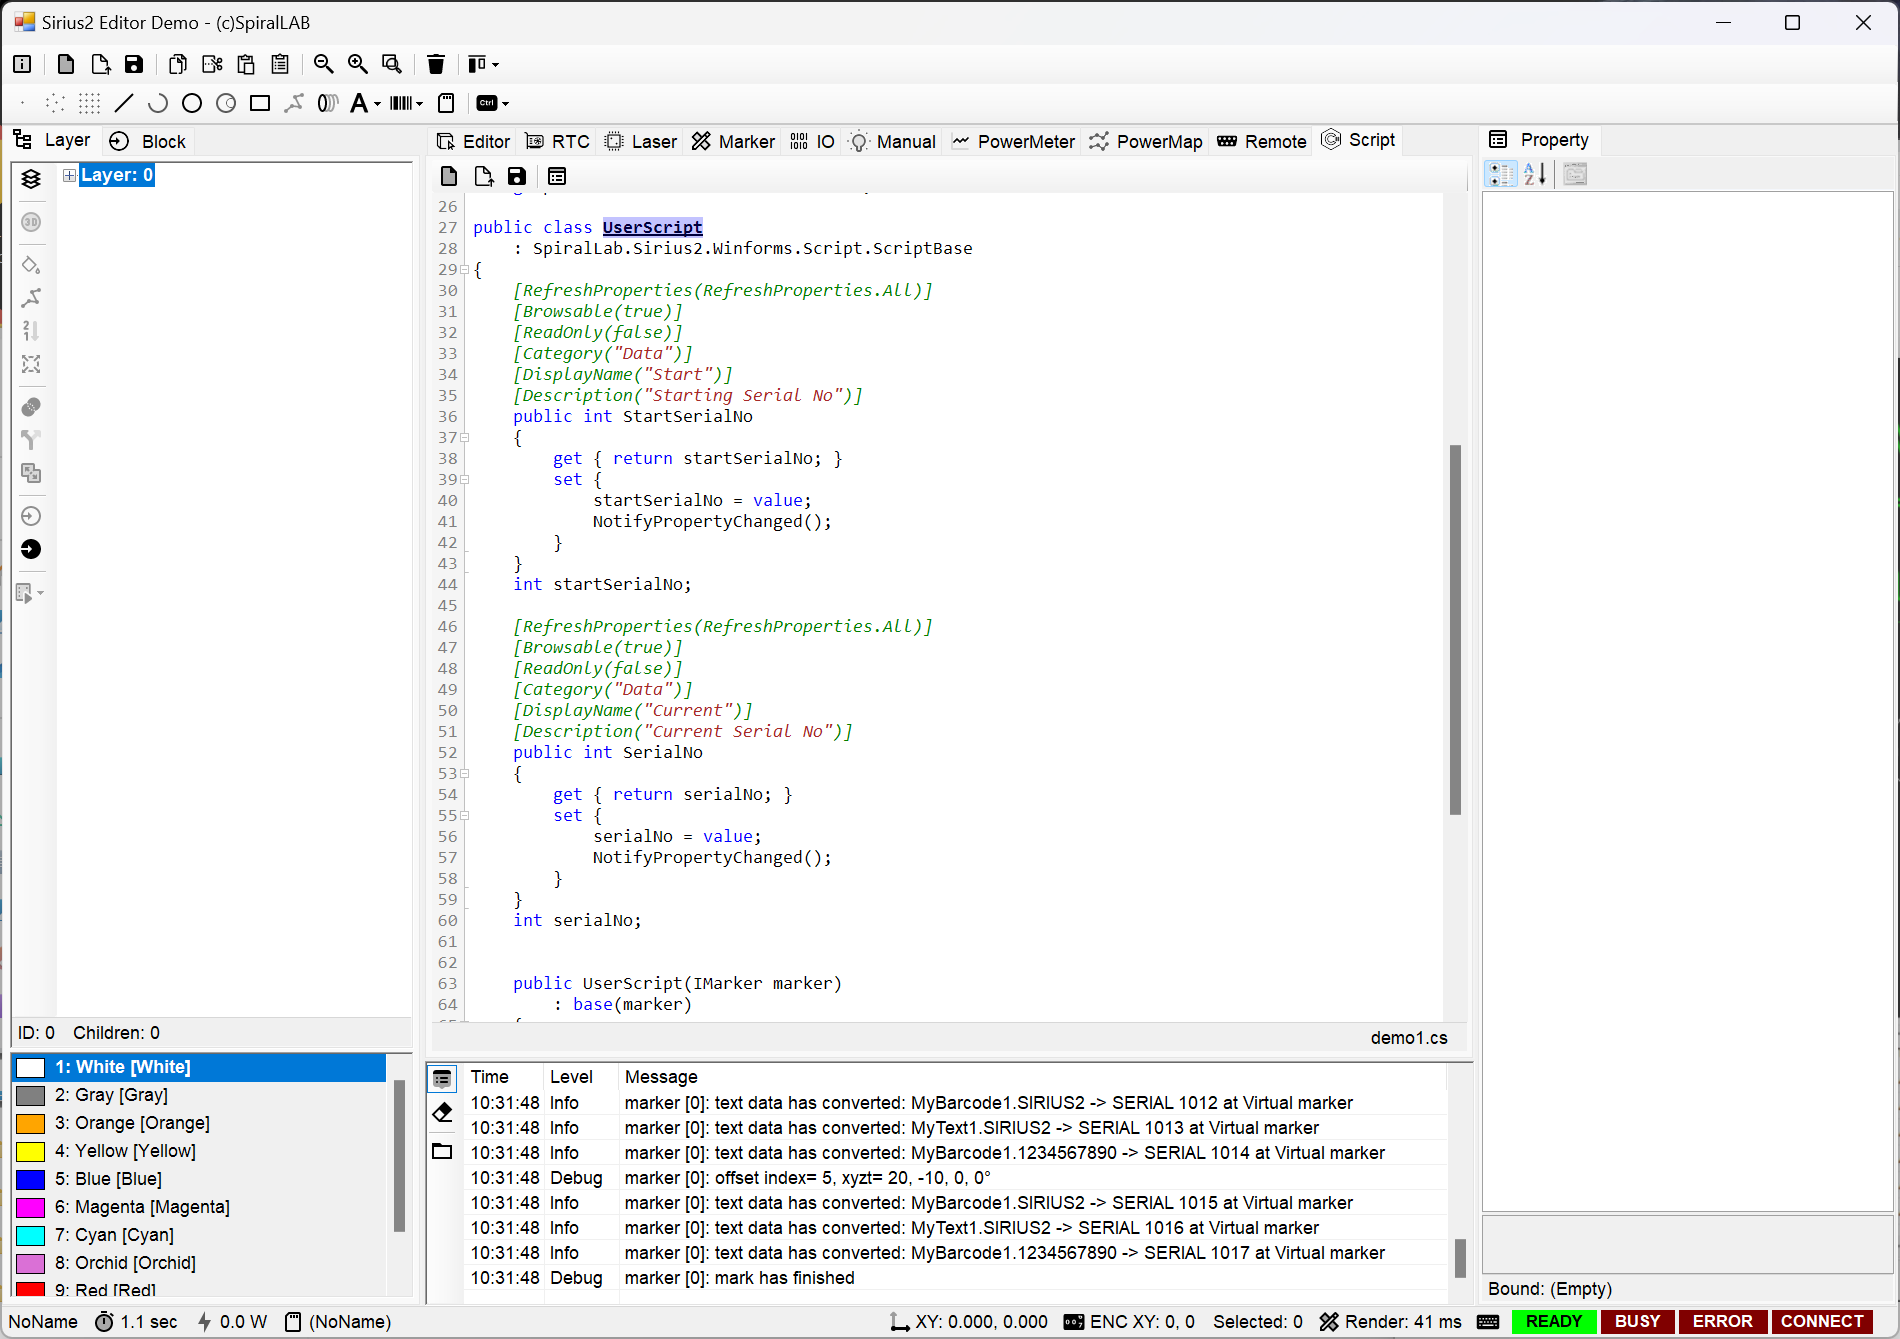Image resolution: width=1900 pixels, height=1339 pixels.
Task: Open the Block tab
Action: (148, 141)
